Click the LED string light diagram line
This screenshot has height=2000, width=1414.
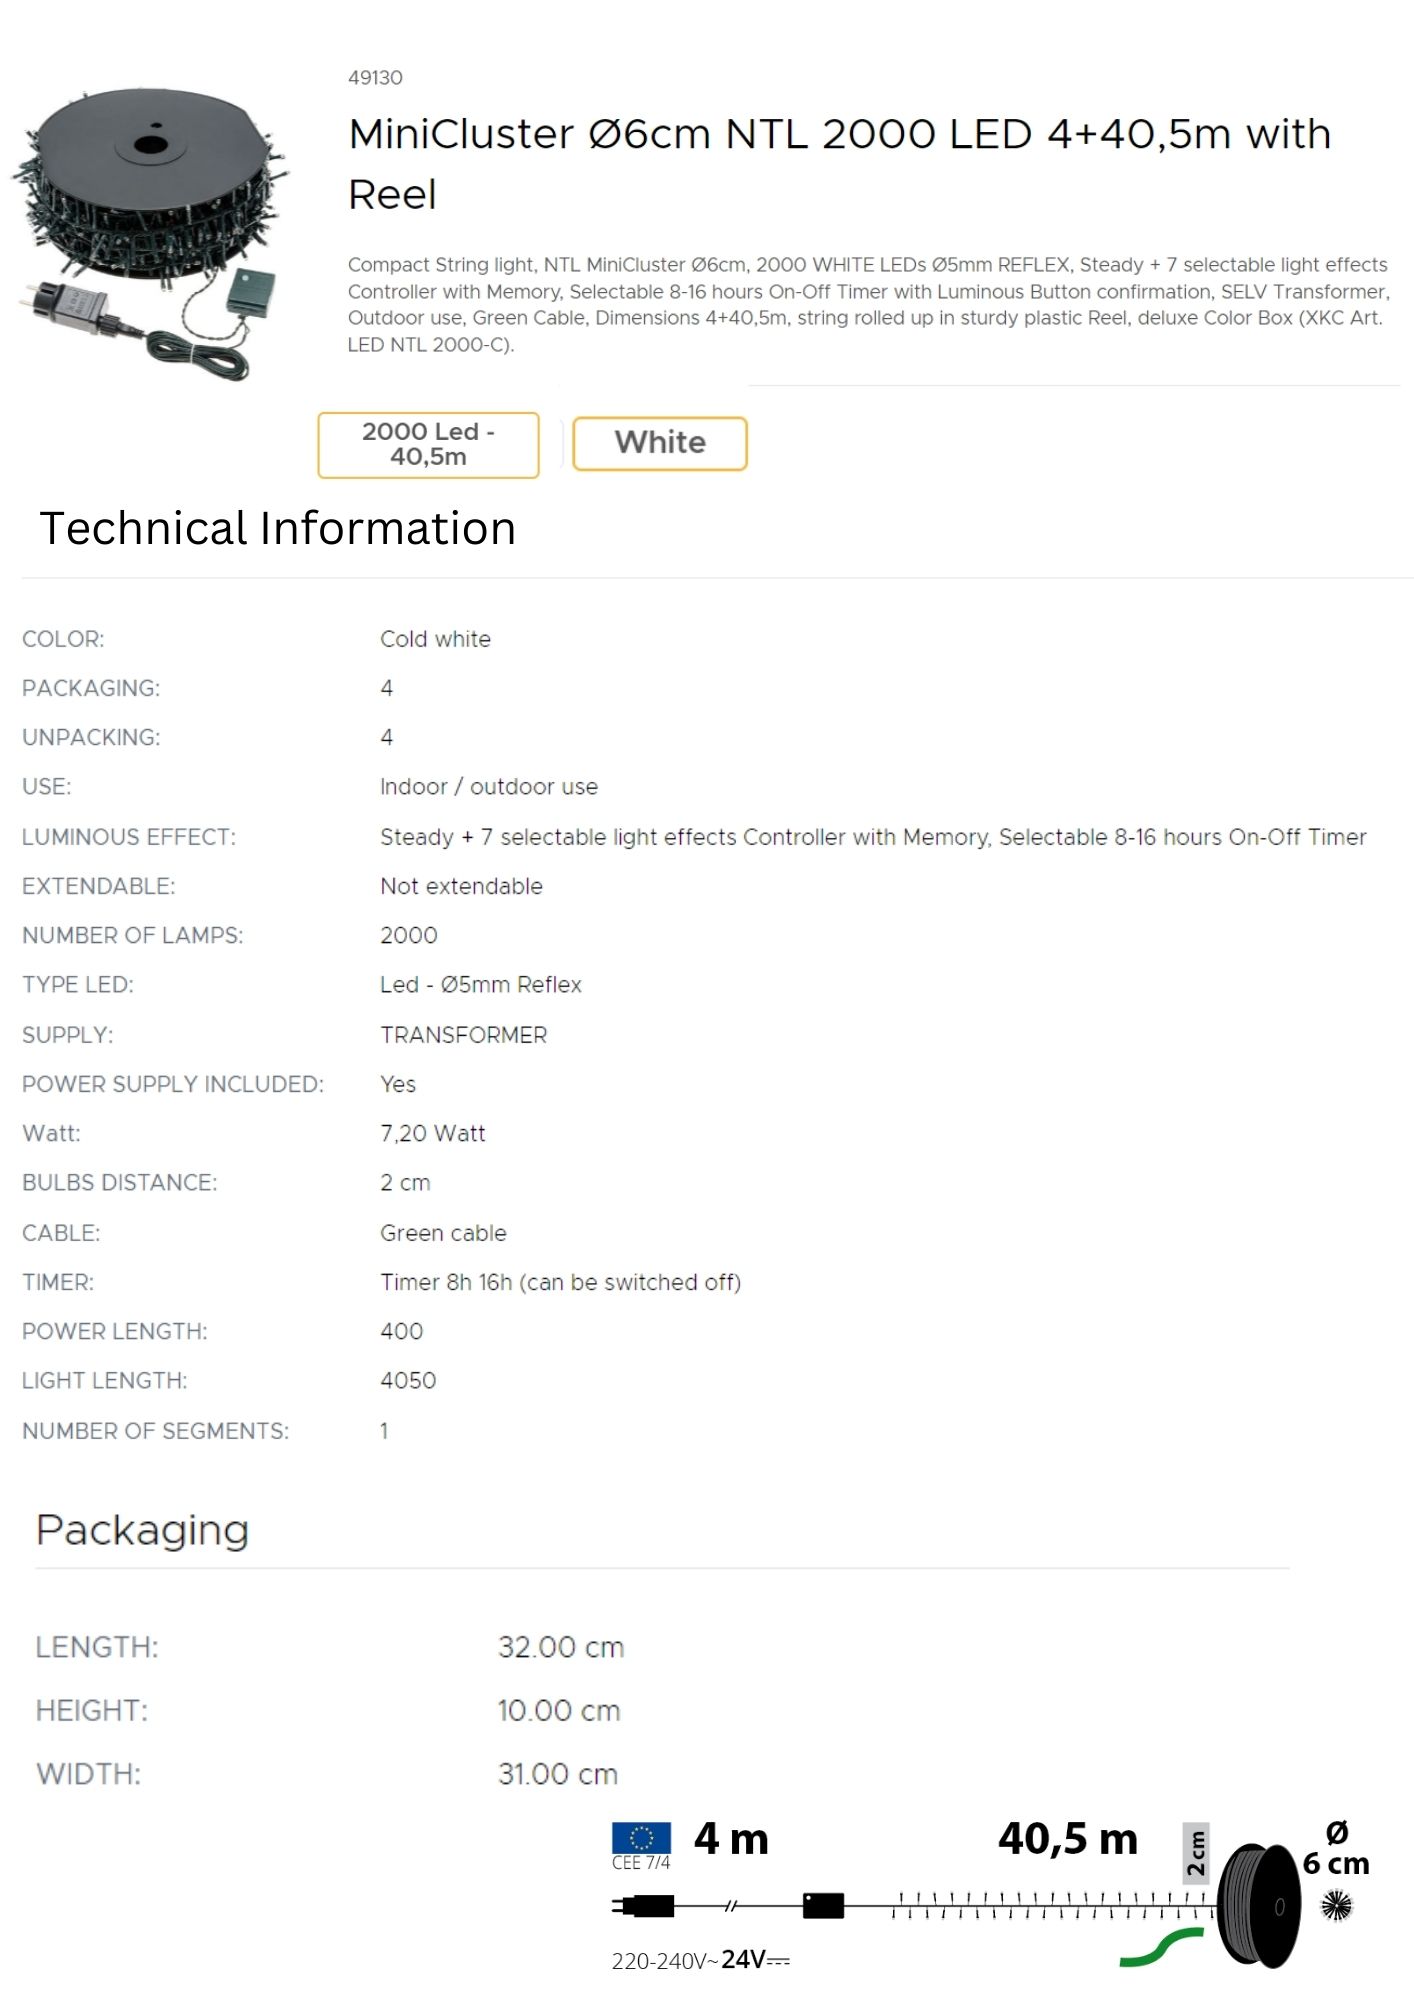coord(1050,1906)
